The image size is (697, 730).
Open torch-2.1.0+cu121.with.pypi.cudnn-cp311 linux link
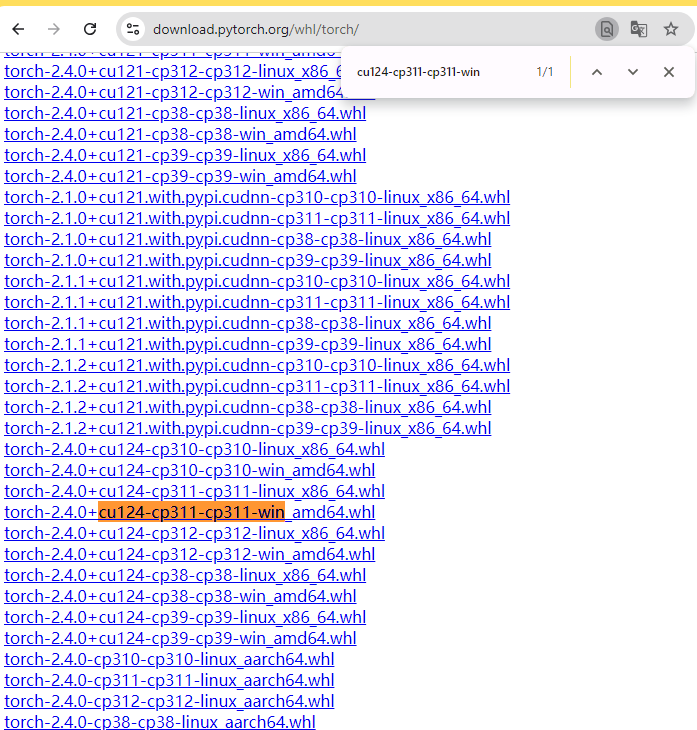coord(257,218)
